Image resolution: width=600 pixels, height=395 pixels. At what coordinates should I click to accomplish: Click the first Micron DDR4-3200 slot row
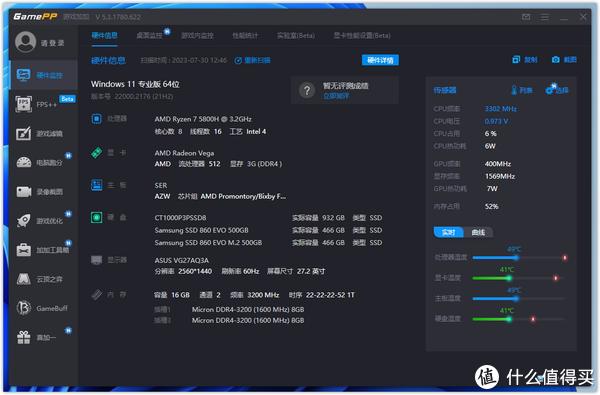[x=229, y=309]
